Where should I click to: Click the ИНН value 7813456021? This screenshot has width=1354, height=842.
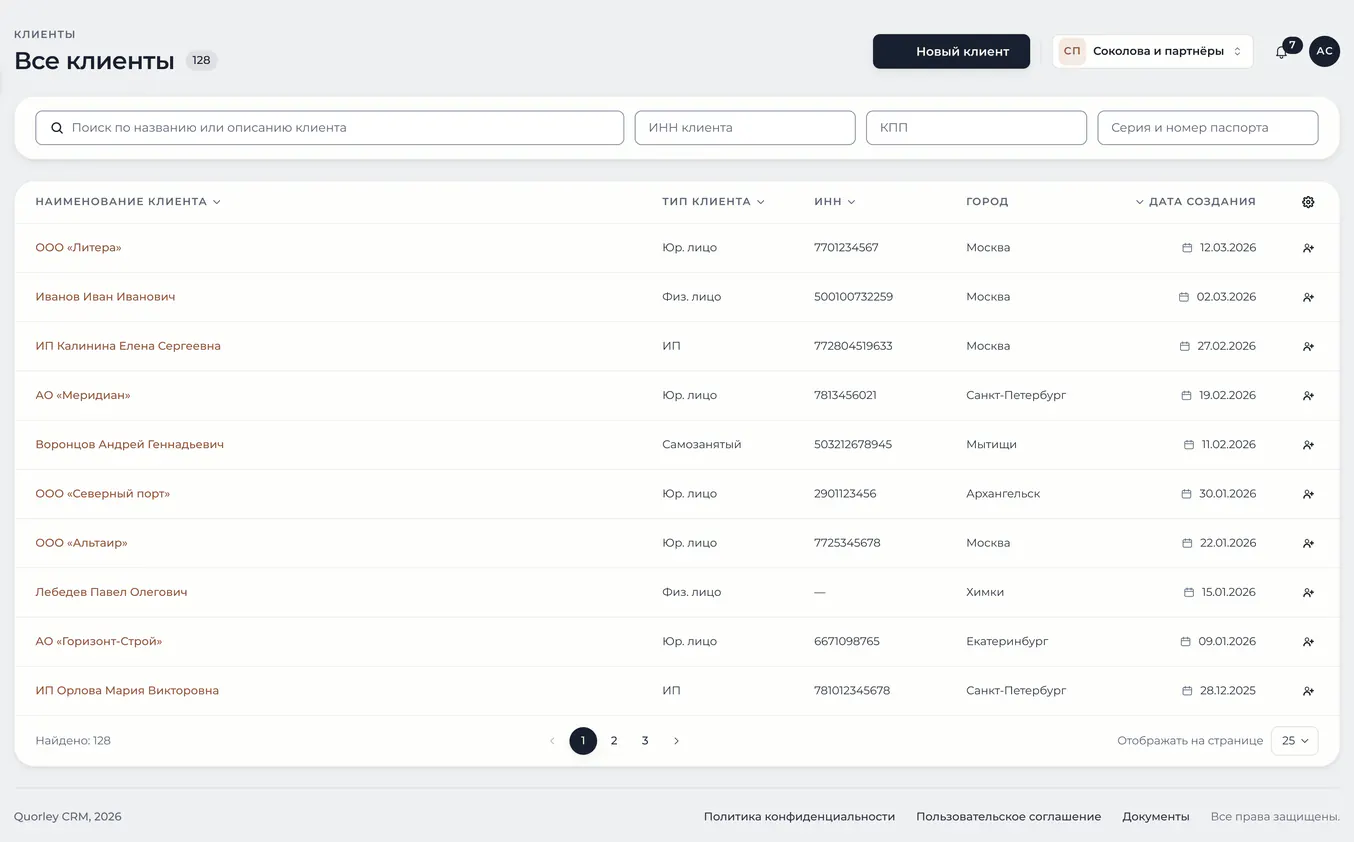[845, 395]
